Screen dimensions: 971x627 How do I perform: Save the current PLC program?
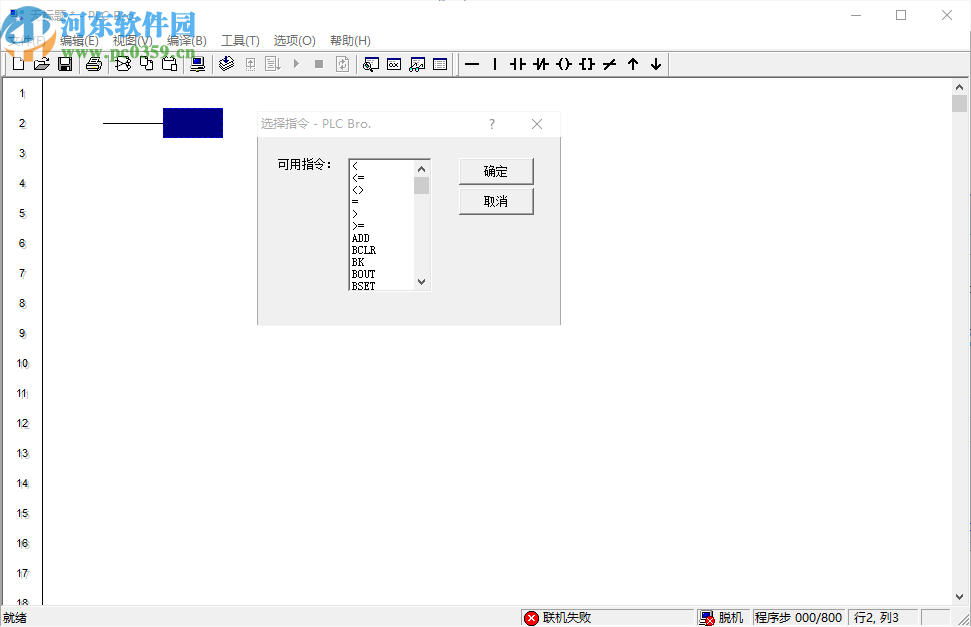(x=65, y=63)
